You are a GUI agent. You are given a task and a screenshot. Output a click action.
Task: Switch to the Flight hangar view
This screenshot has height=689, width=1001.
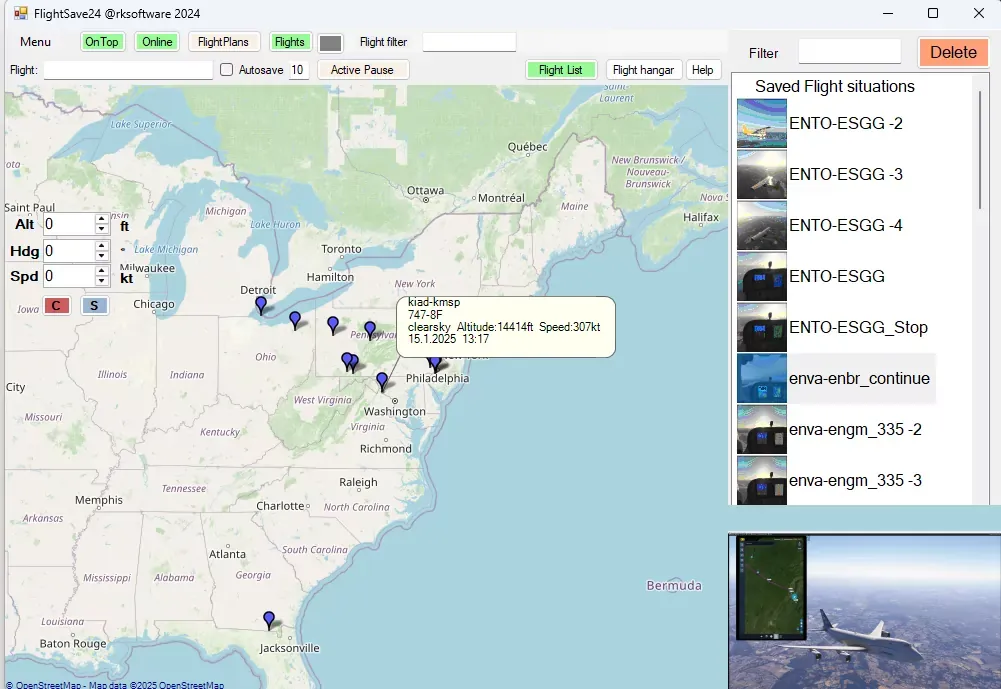pos(645,70)
